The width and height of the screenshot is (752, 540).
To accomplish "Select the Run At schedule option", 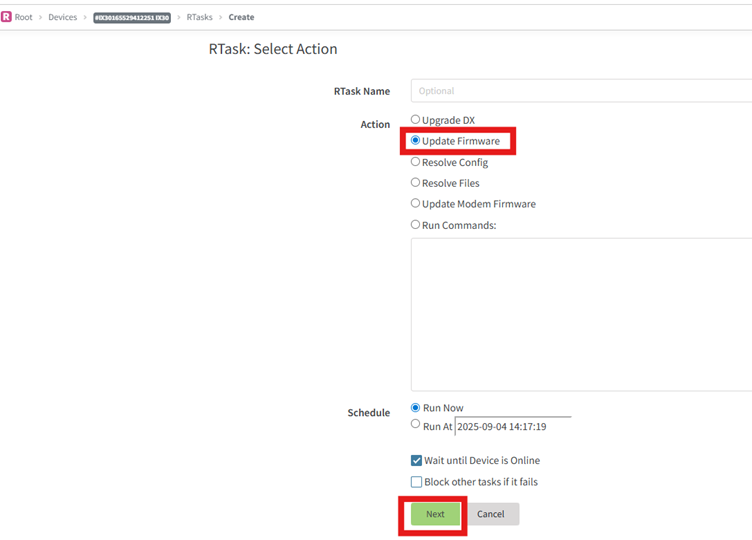I will 416,425.
